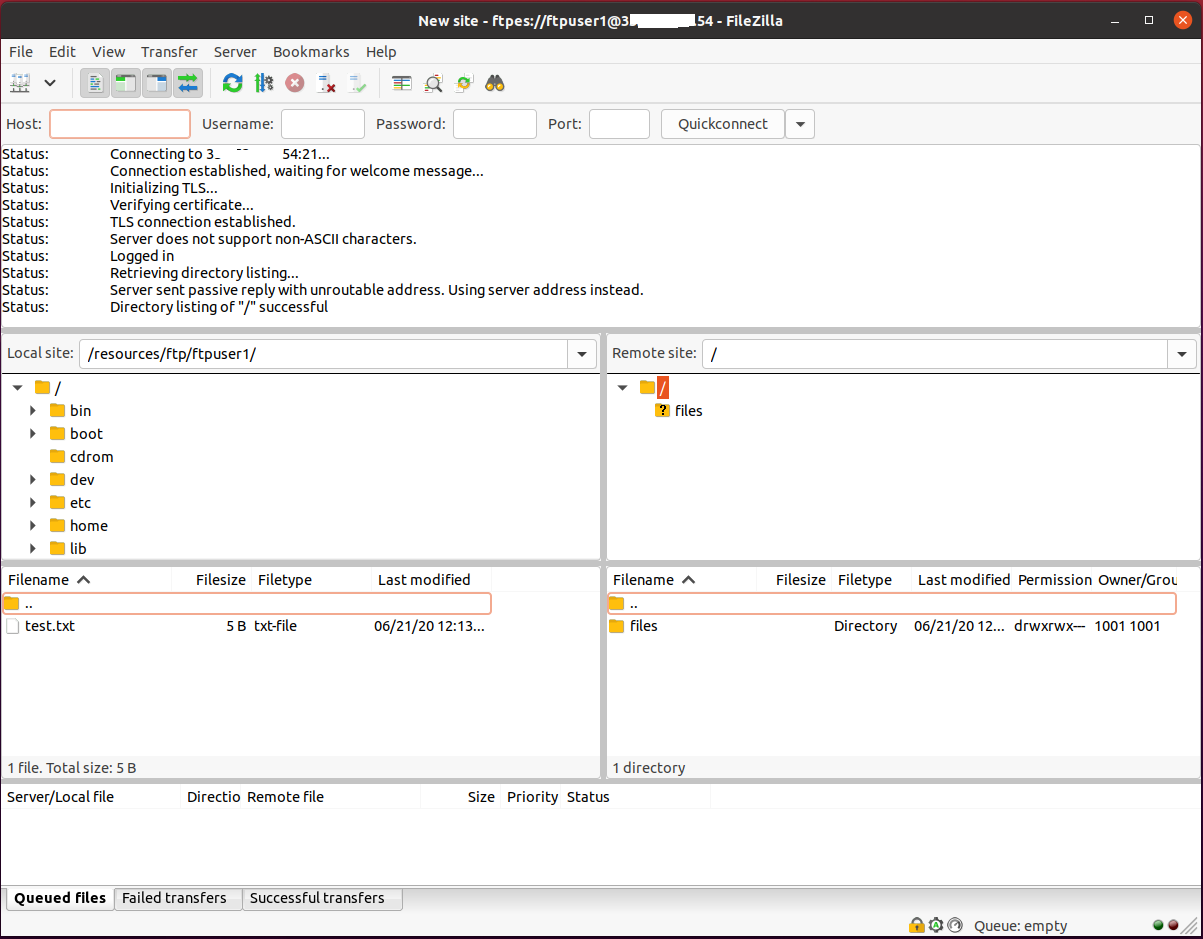This screenshot has width=1203, height=939.
Task: Open the Transfer menu
Action: coord(169,52)
